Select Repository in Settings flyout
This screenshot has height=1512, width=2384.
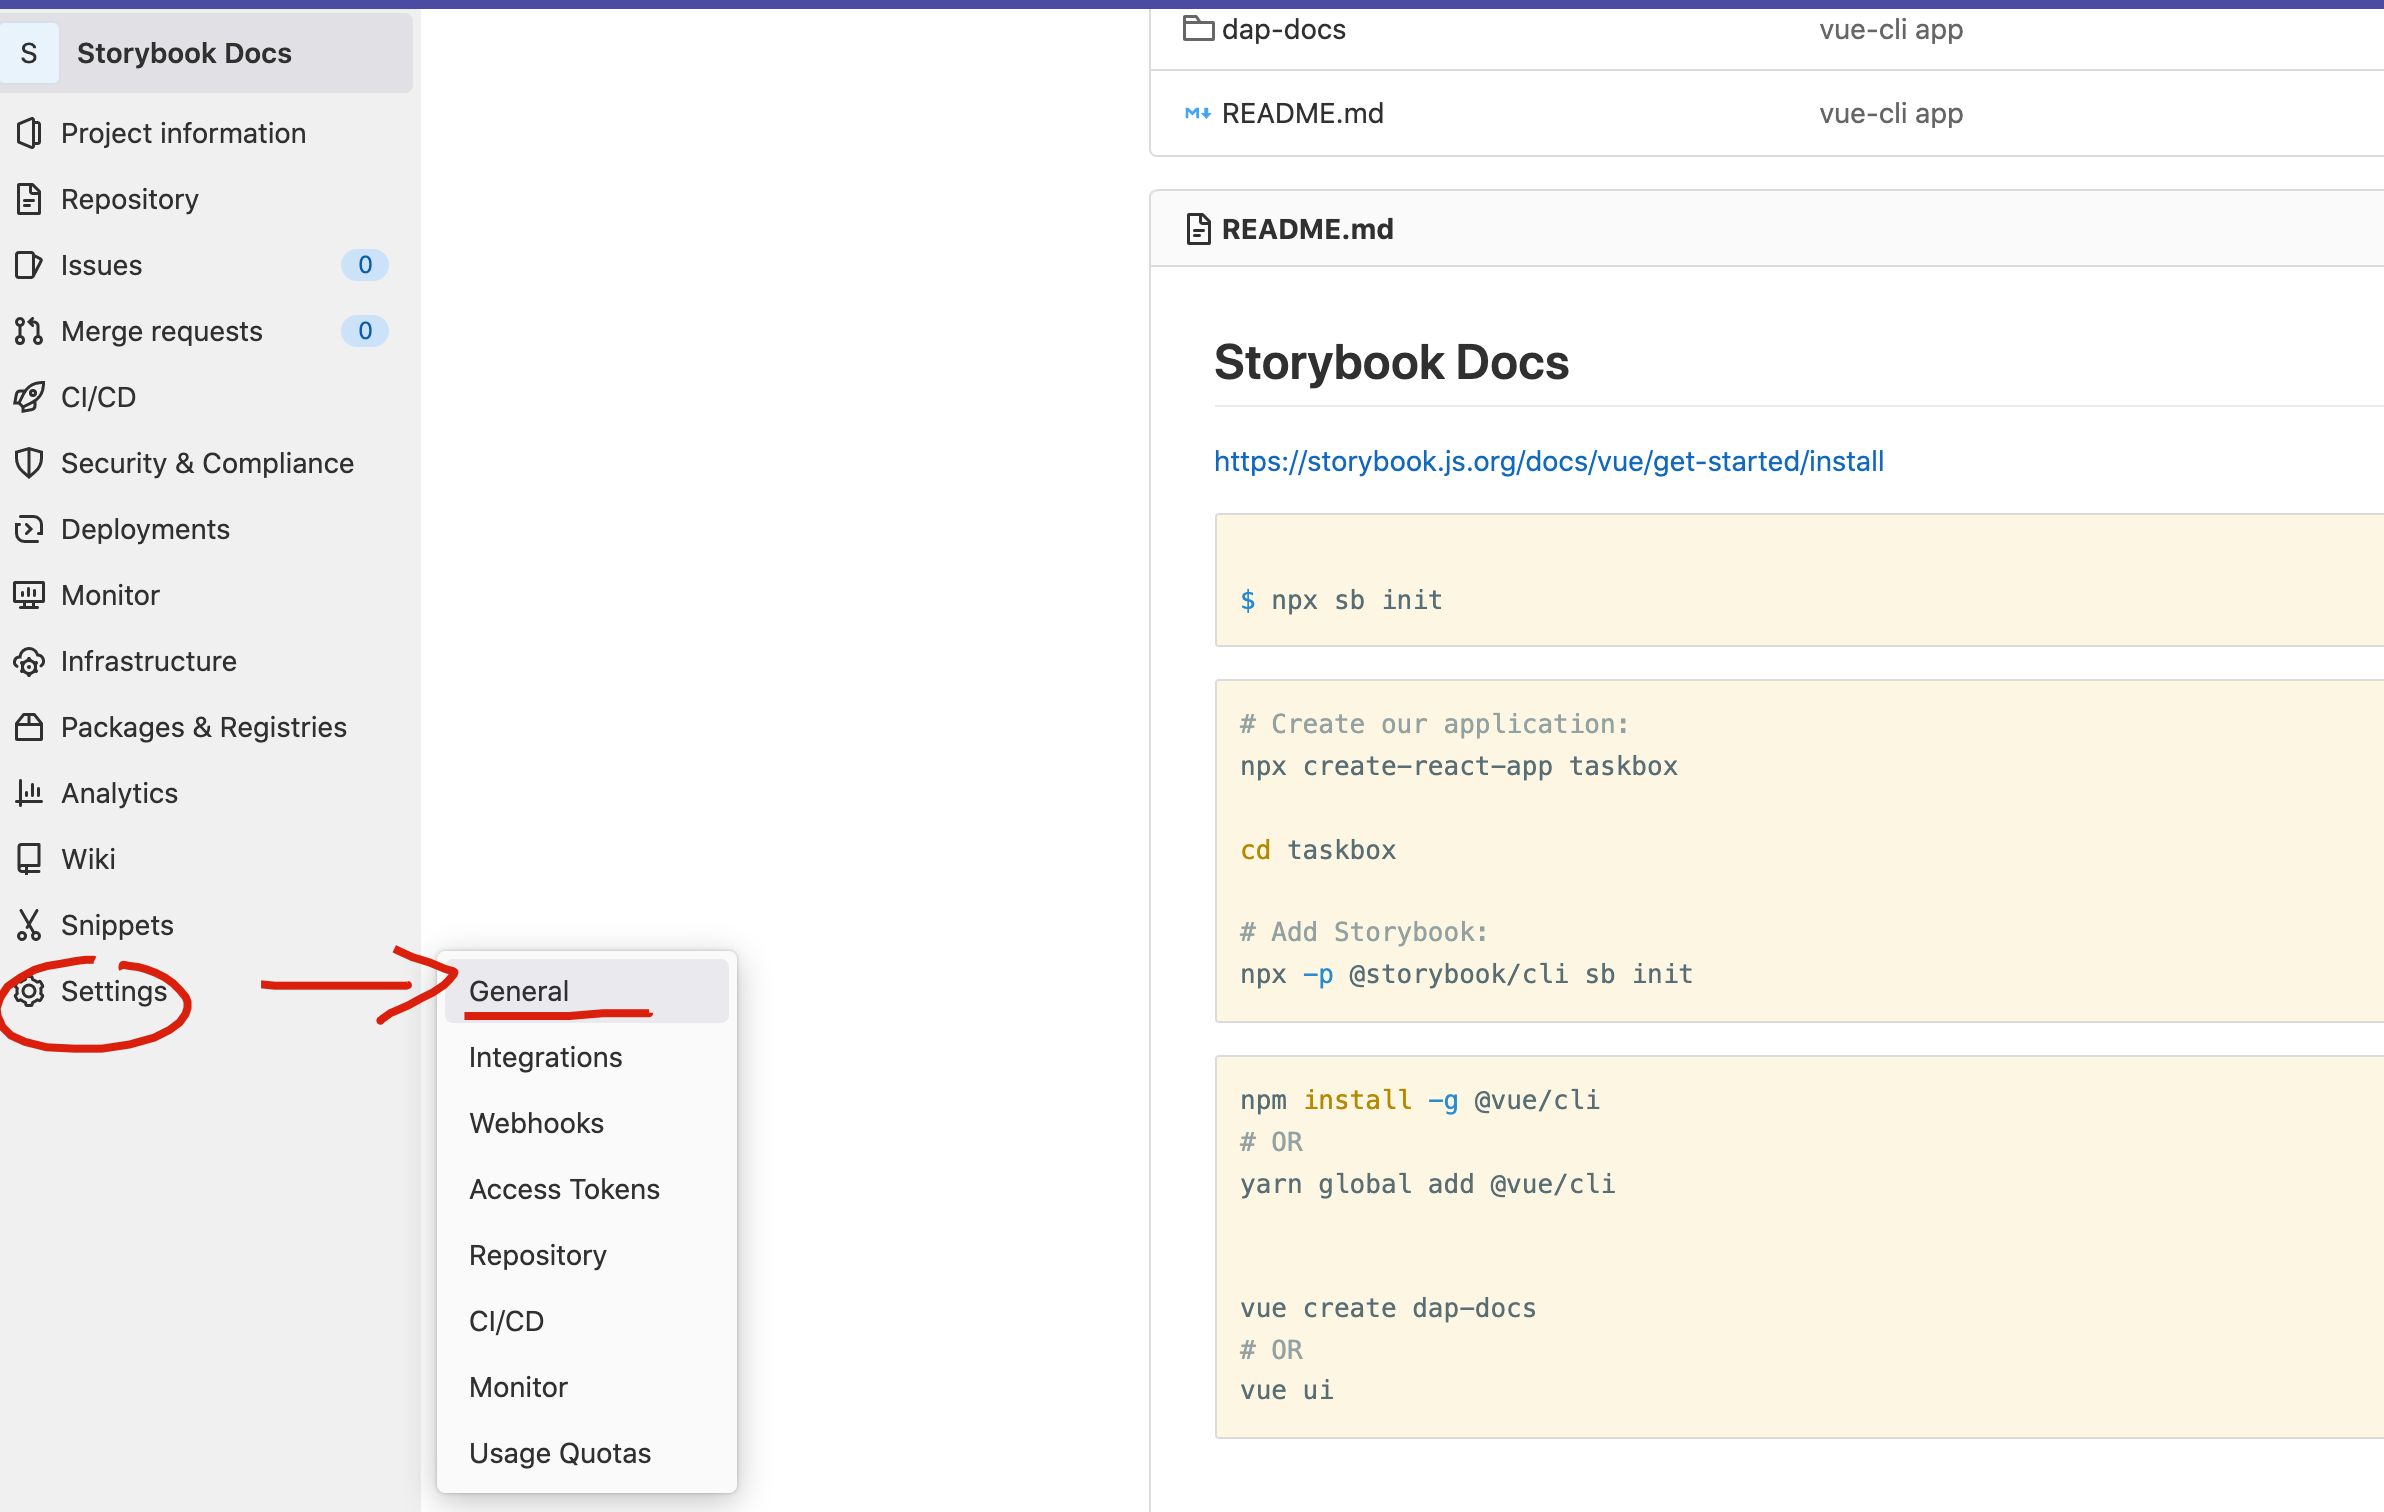(586, 1255)
